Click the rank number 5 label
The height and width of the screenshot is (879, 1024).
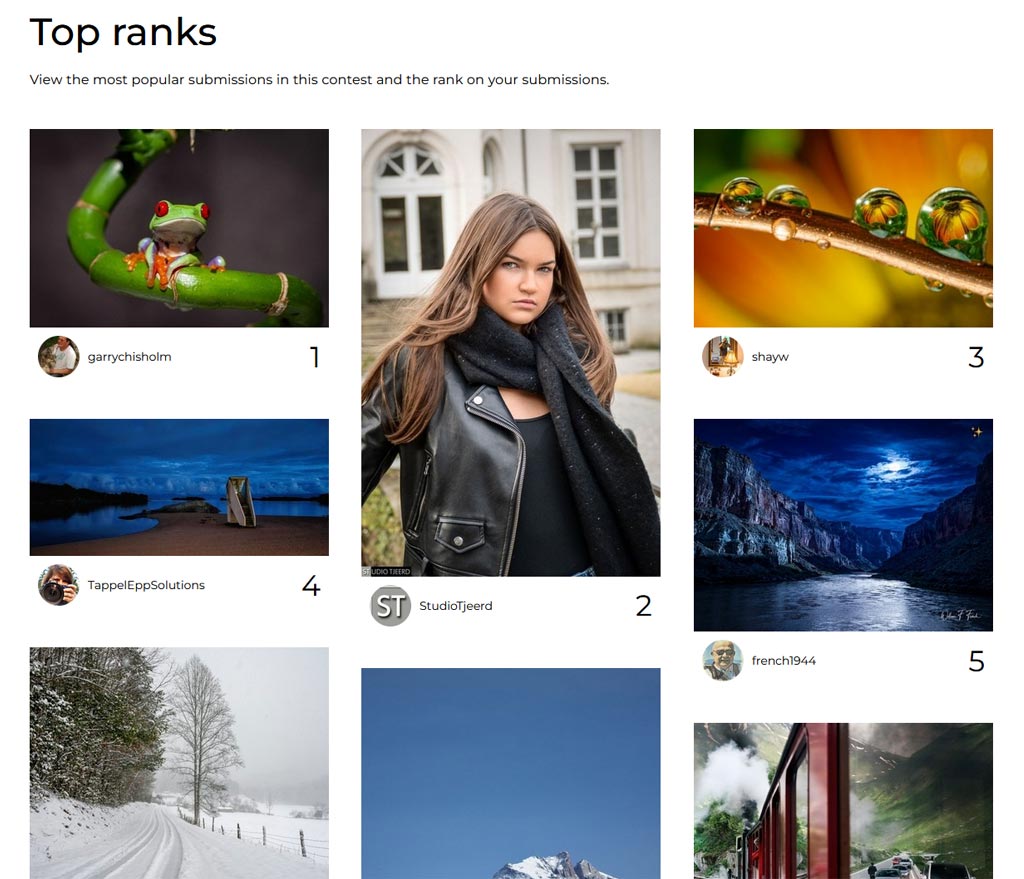[976, 661]
